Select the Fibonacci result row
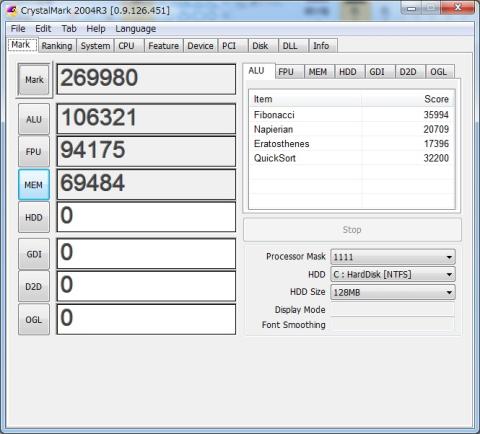 (352, 115)
